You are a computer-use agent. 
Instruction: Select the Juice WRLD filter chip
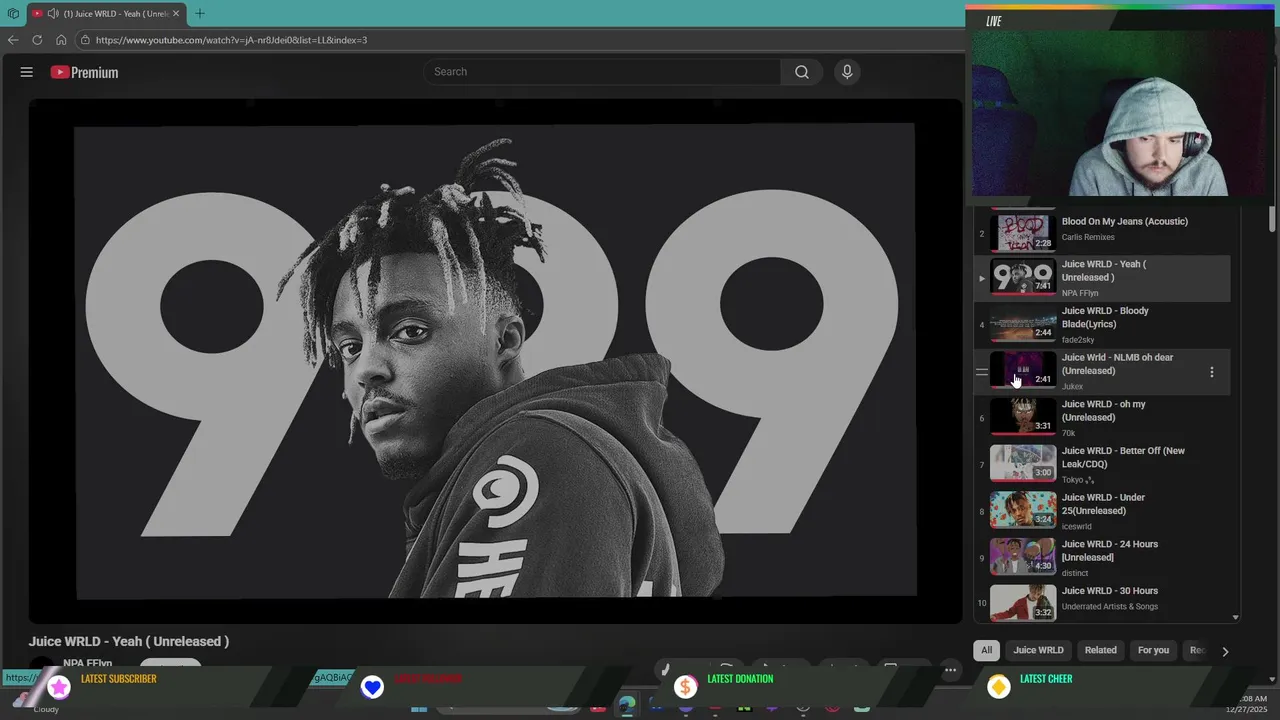[x=1038, y=650]
